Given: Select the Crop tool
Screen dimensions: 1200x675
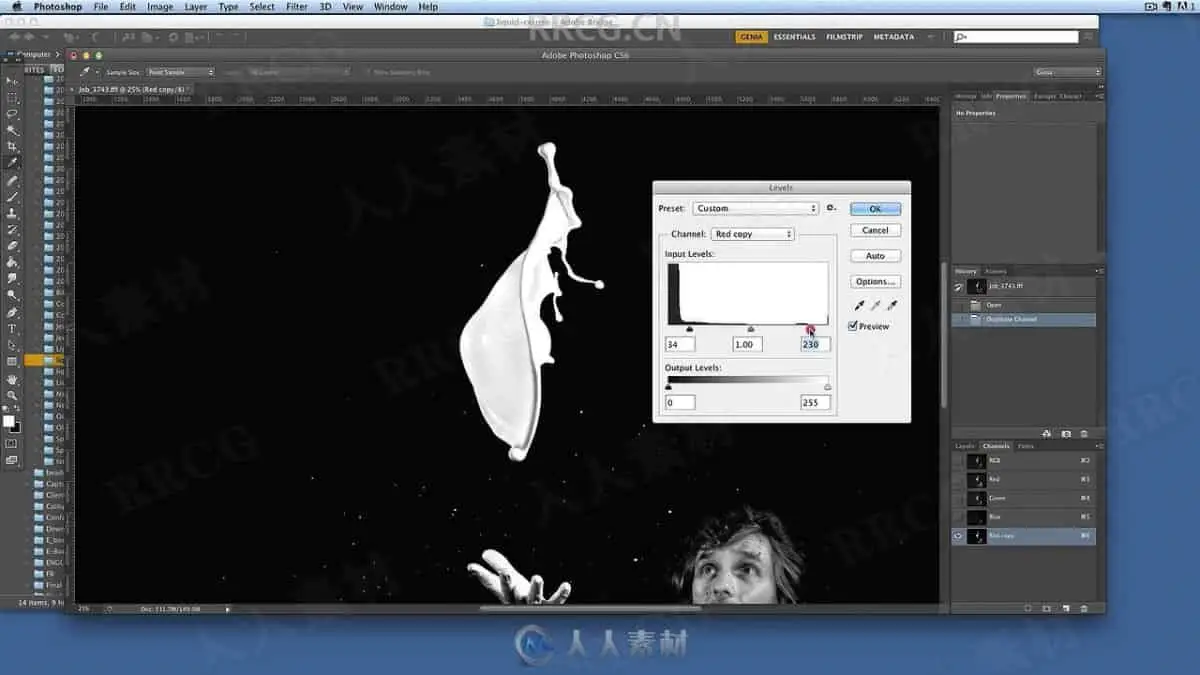Looking at the screenshot, I should [x=12, y=146].
